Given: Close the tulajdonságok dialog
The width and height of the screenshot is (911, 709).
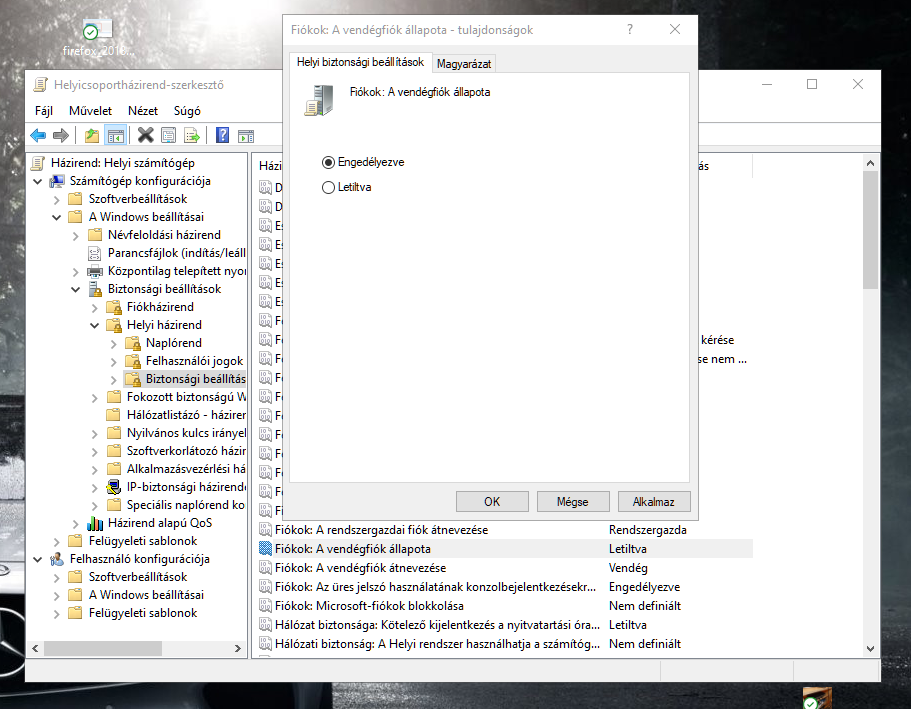Looking at the screenshot, I should click(675, 29).
